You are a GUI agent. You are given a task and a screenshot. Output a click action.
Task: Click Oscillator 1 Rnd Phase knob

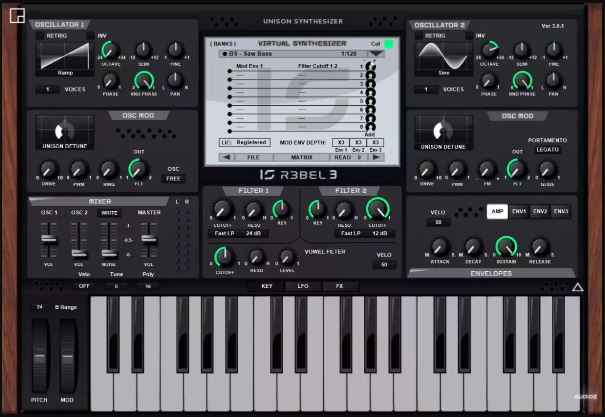point(144,81)
